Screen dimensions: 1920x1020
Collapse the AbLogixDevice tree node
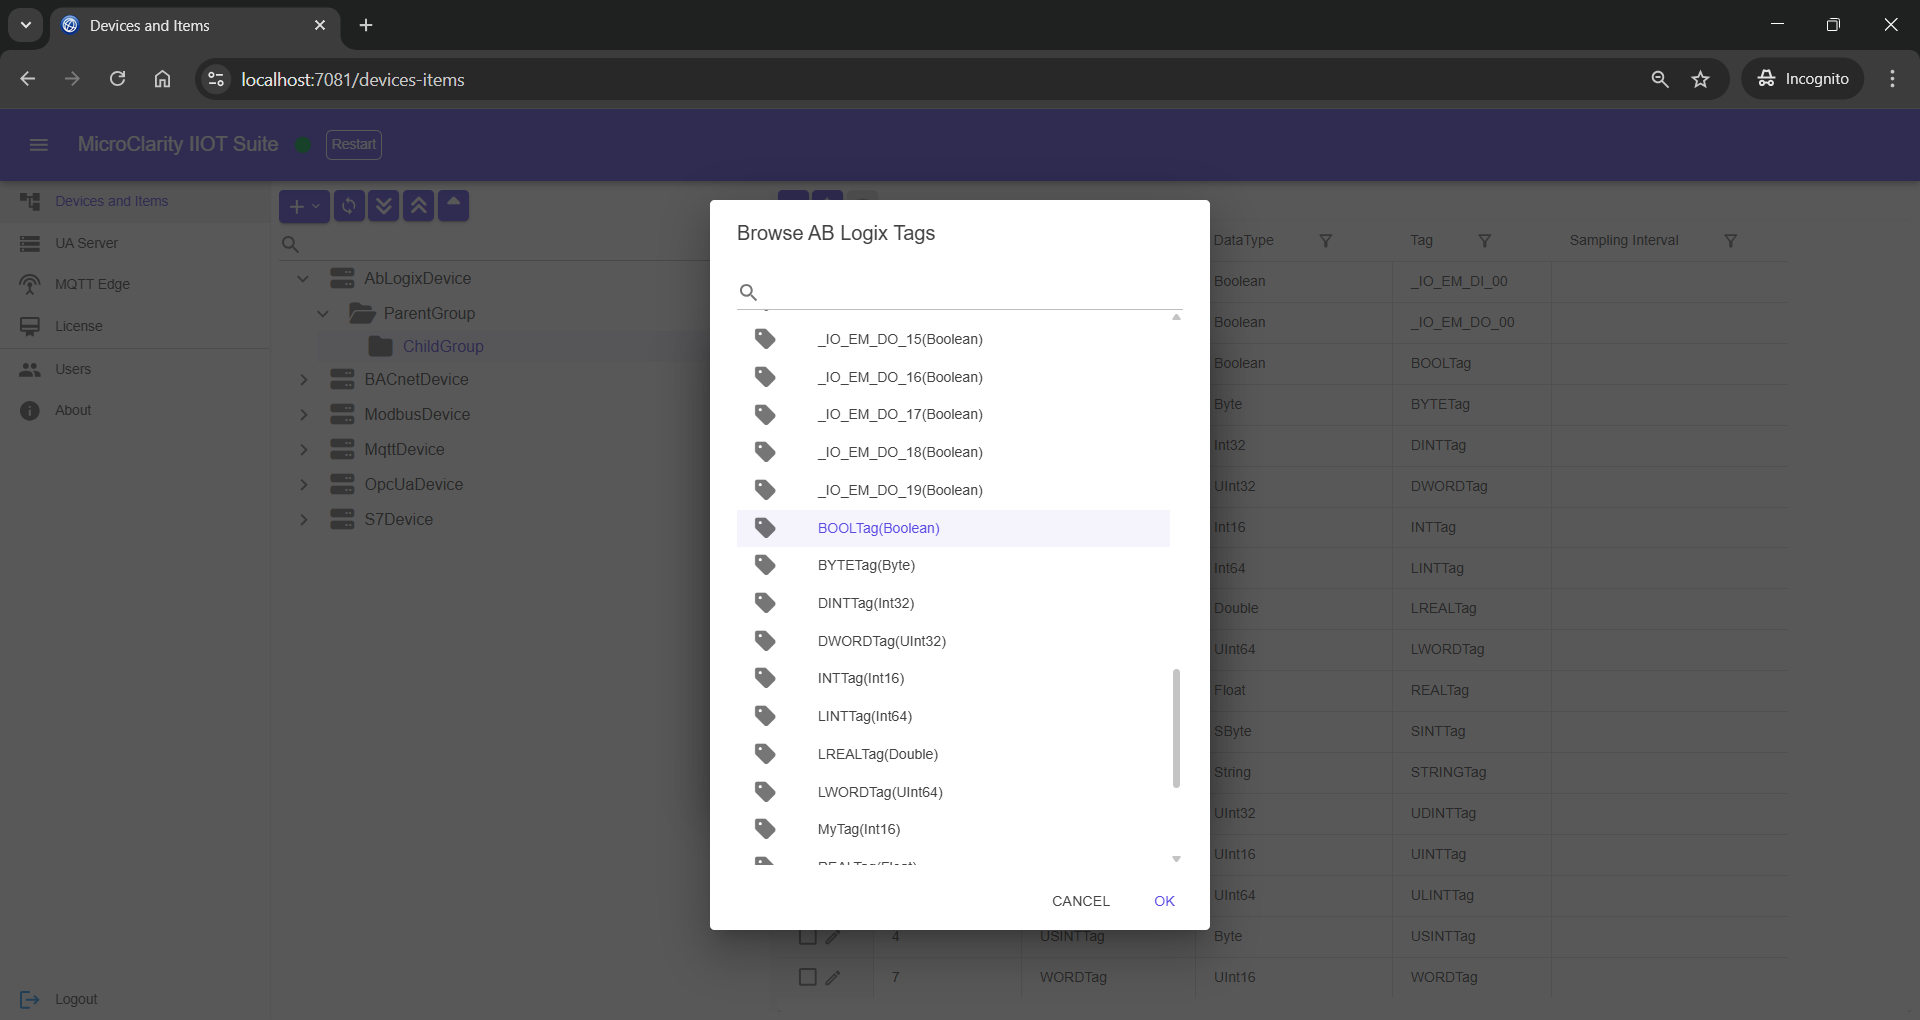[303, 279]
